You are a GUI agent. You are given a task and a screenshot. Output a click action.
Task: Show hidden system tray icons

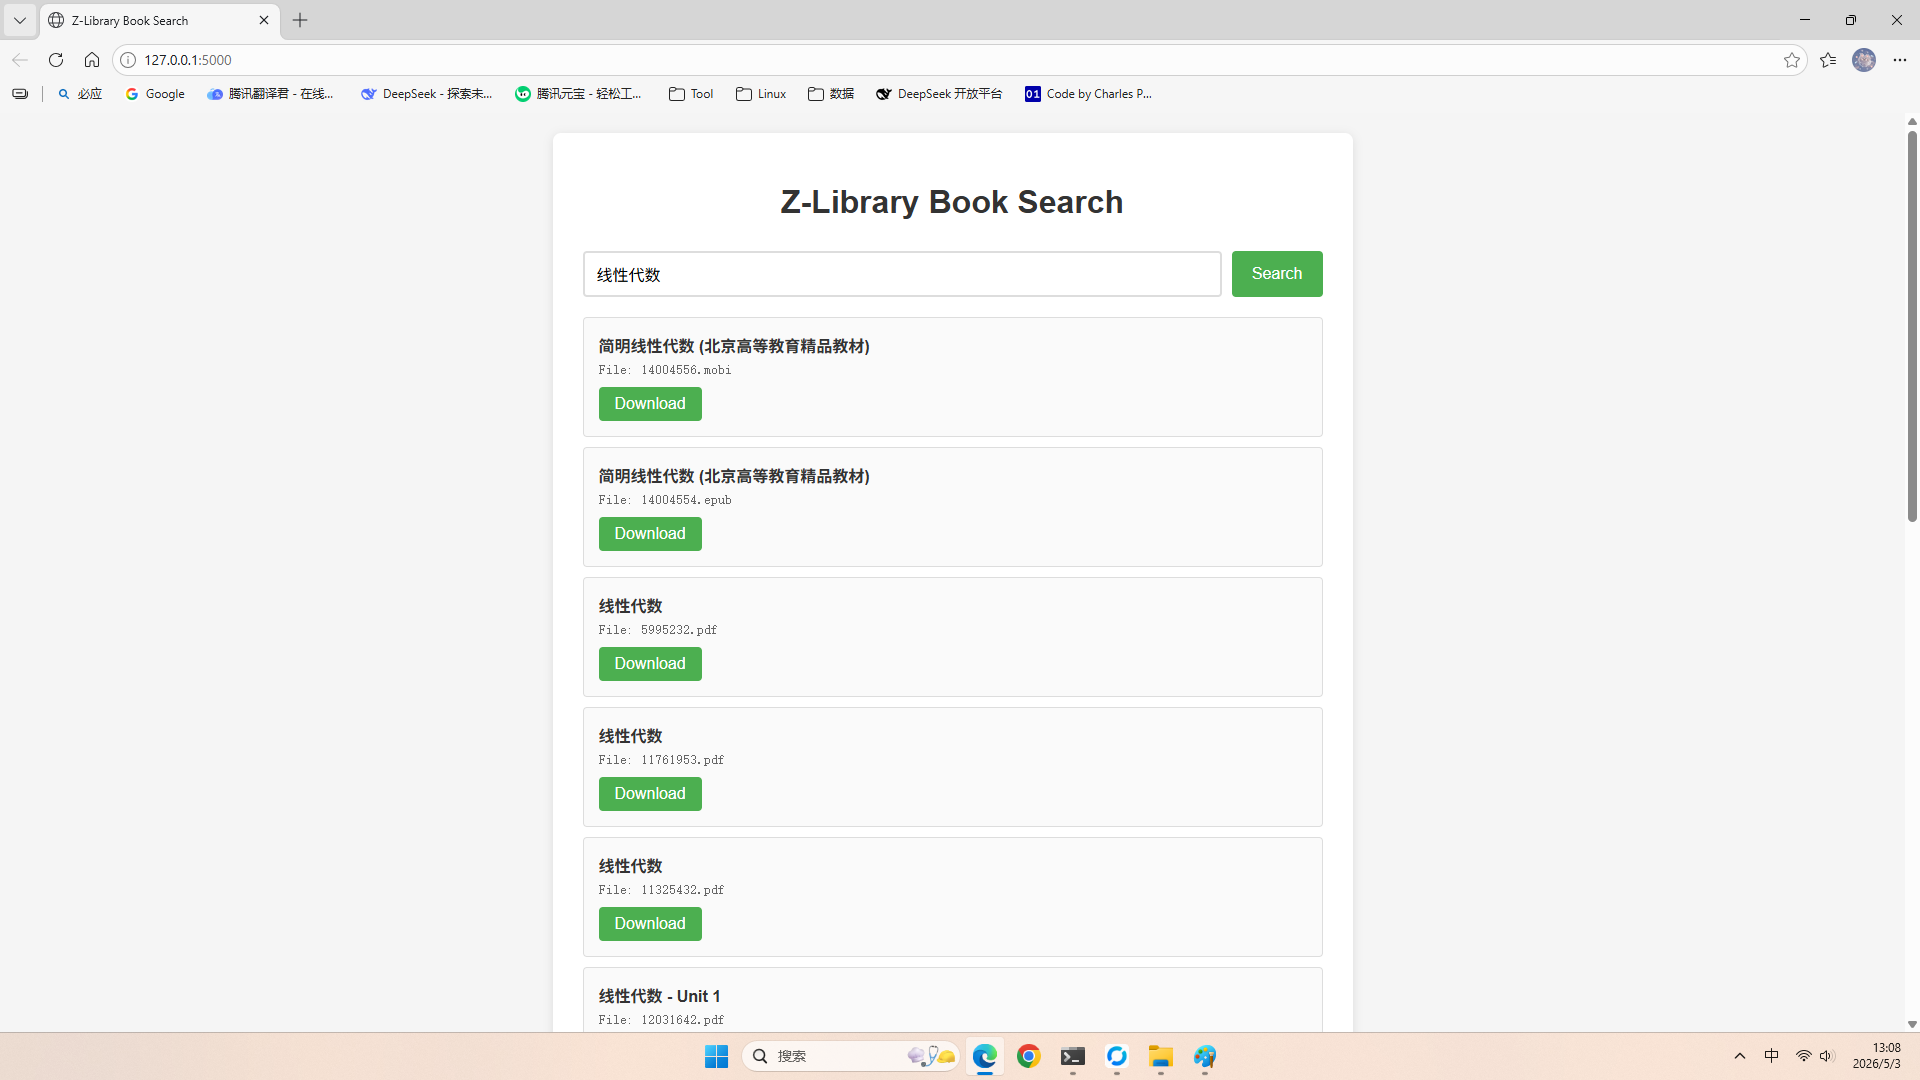[1740, 1056]
